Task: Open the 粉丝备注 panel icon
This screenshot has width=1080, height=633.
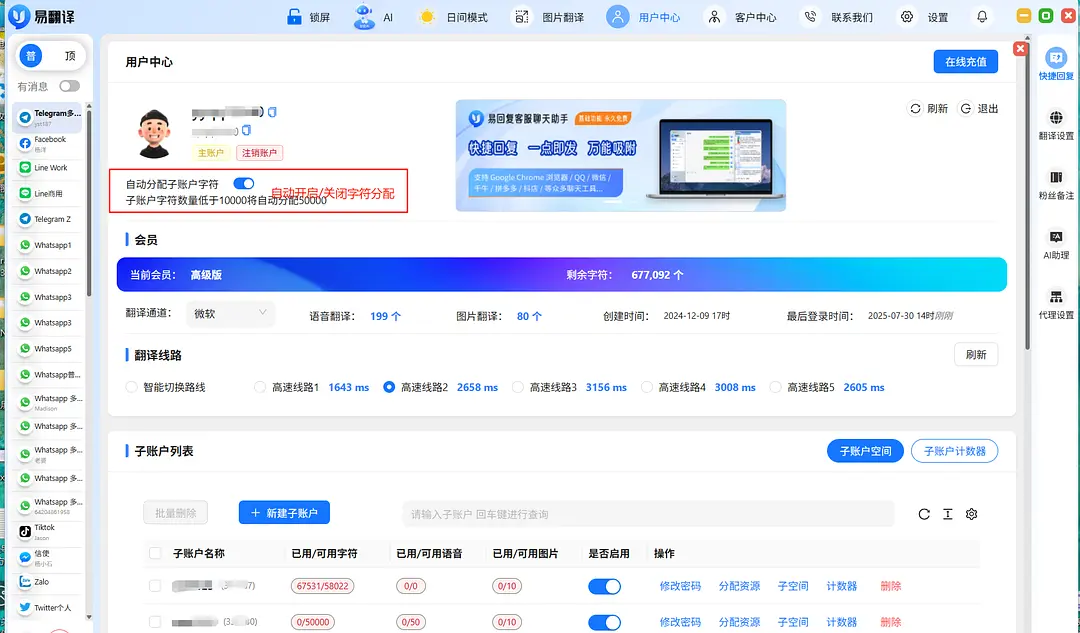Action: pos(1055,182)
